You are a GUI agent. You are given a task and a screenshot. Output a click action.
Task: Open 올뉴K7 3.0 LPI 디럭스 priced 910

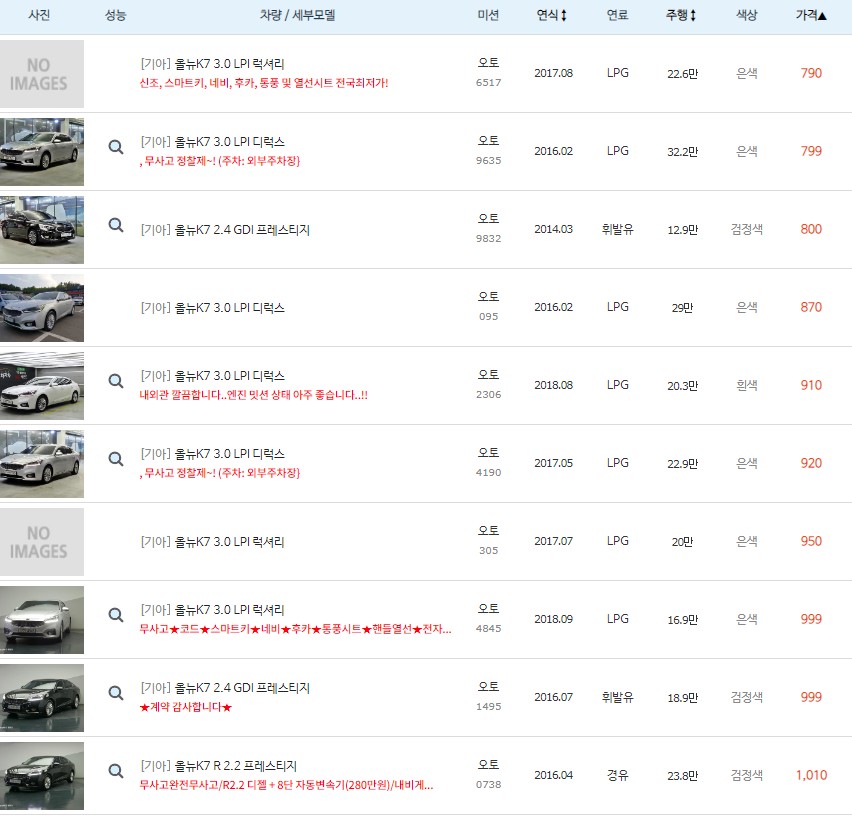coord(212,376)
